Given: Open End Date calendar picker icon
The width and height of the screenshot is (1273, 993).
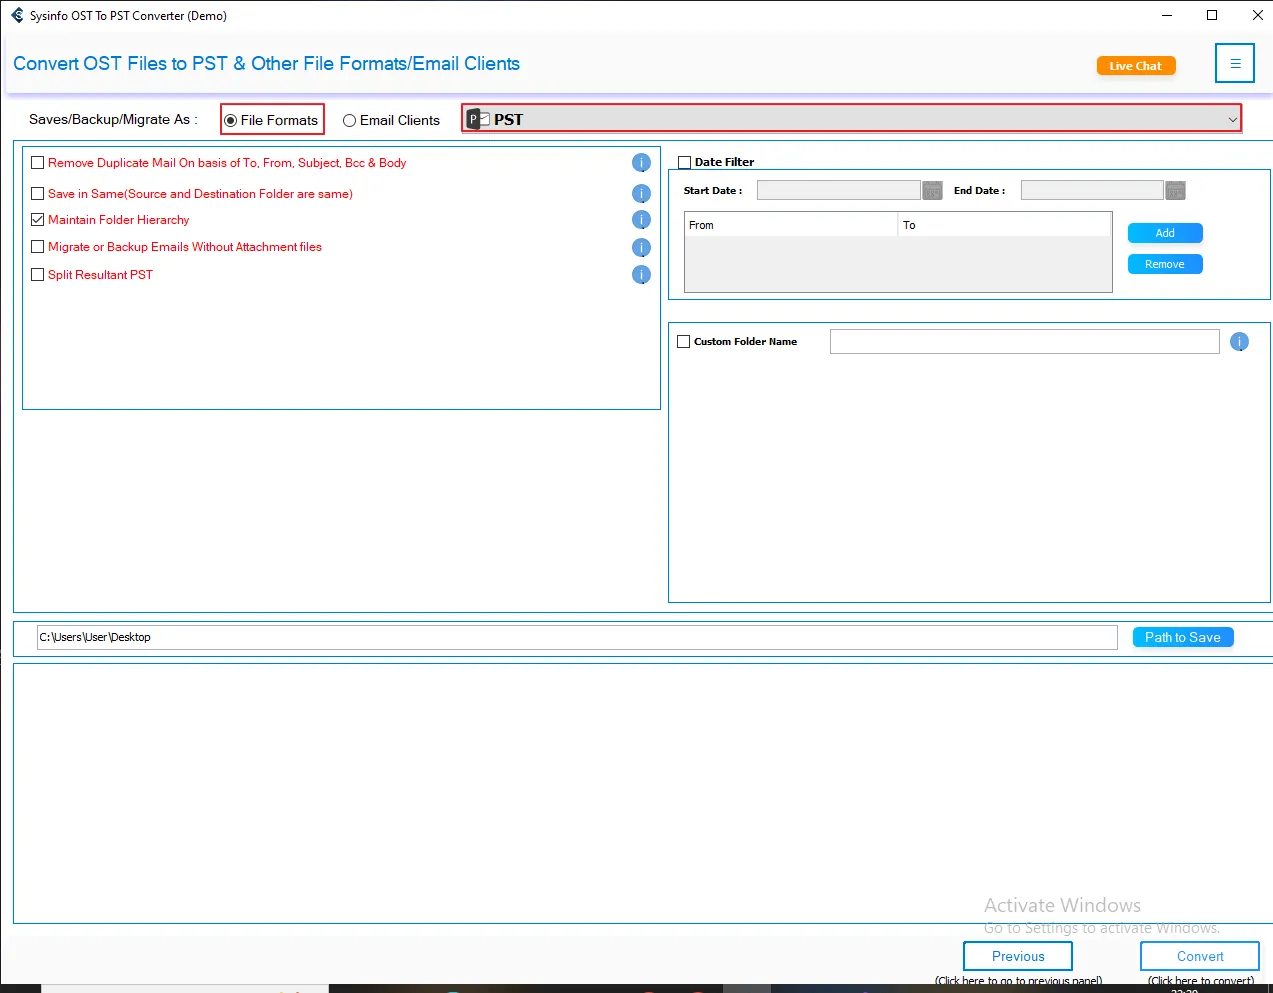Looking at the screenshot, I should (1175, 190).
